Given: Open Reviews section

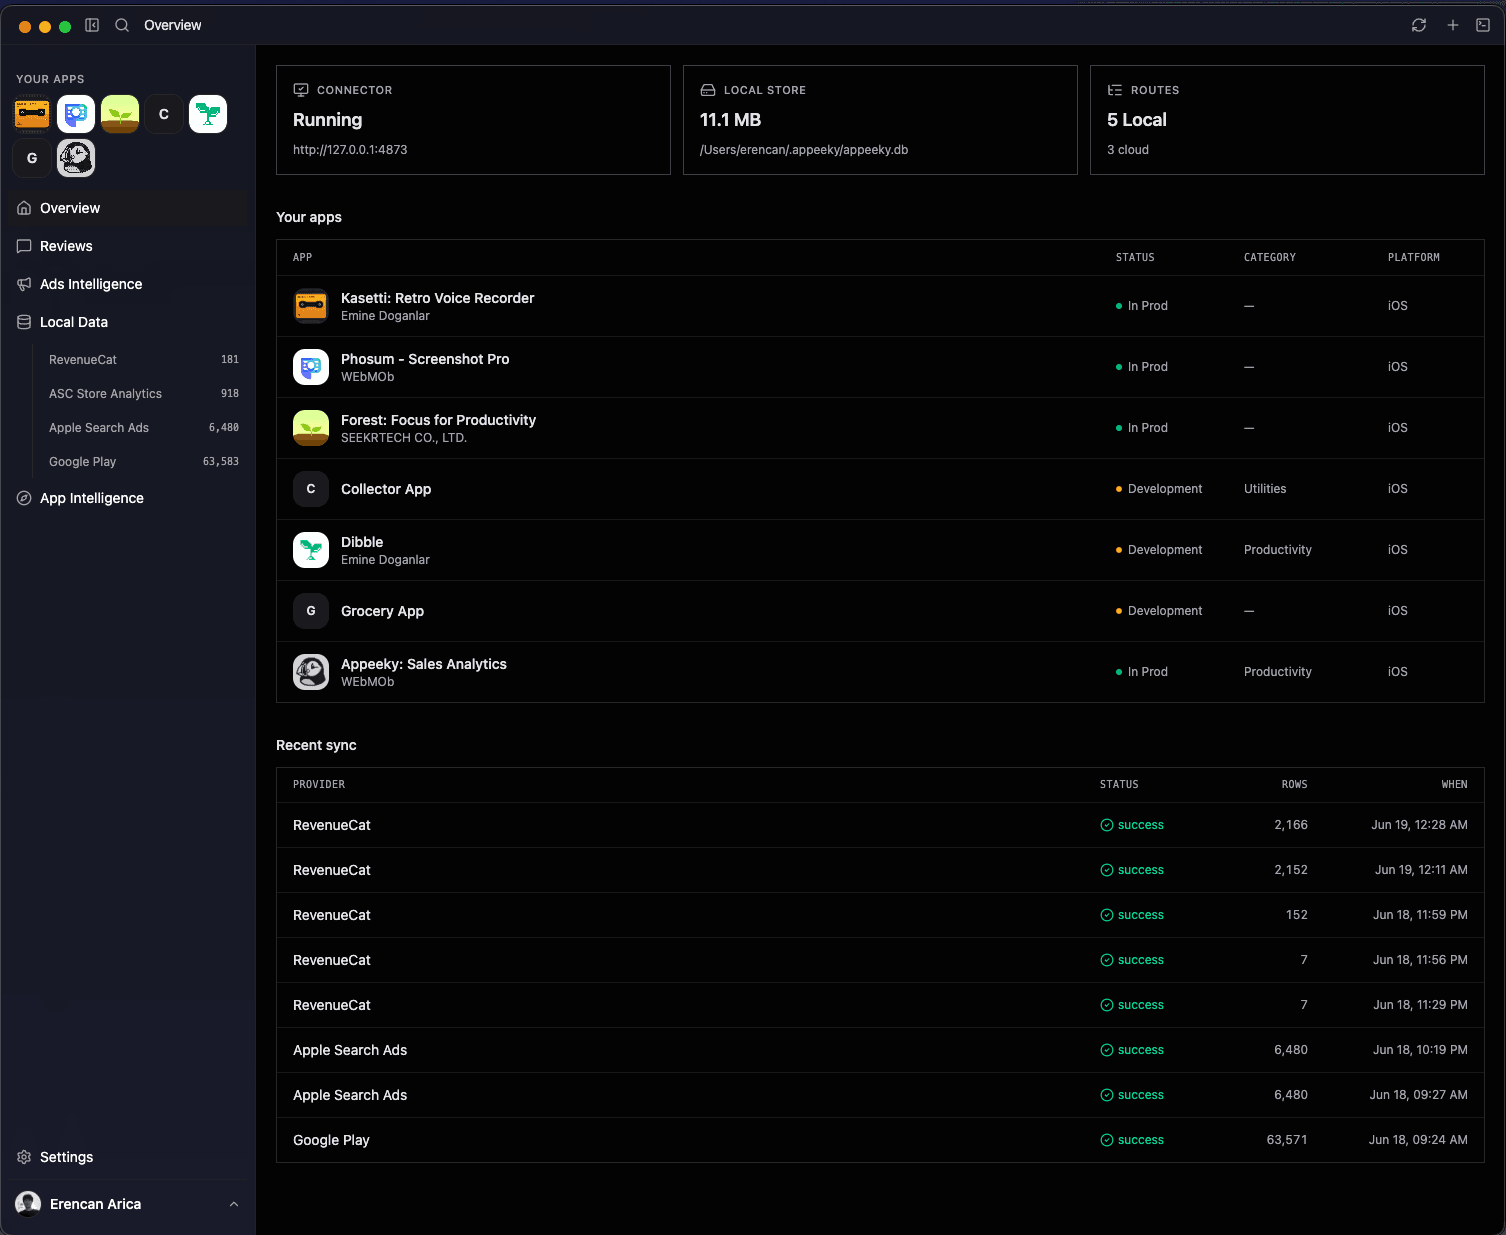Looking at the screenshot, I should [128, 246].
